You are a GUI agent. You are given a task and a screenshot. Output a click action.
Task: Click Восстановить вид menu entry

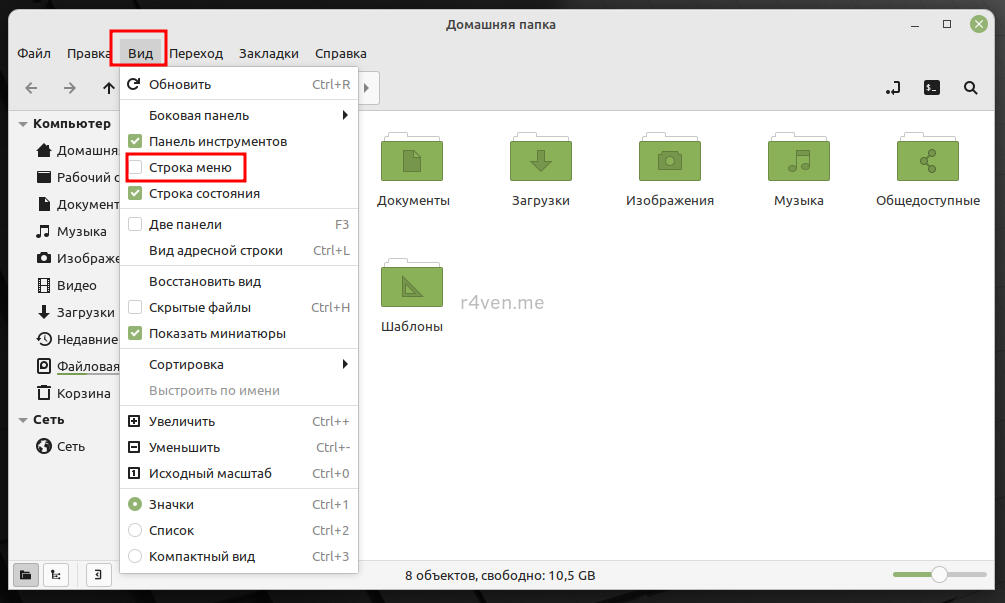pos(205,282)
